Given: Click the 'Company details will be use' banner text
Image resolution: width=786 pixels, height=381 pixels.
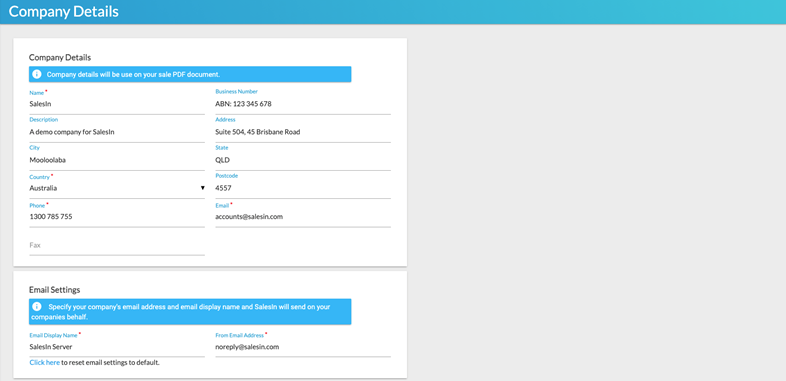Looking at the screenshot, I should click(133, 74).
